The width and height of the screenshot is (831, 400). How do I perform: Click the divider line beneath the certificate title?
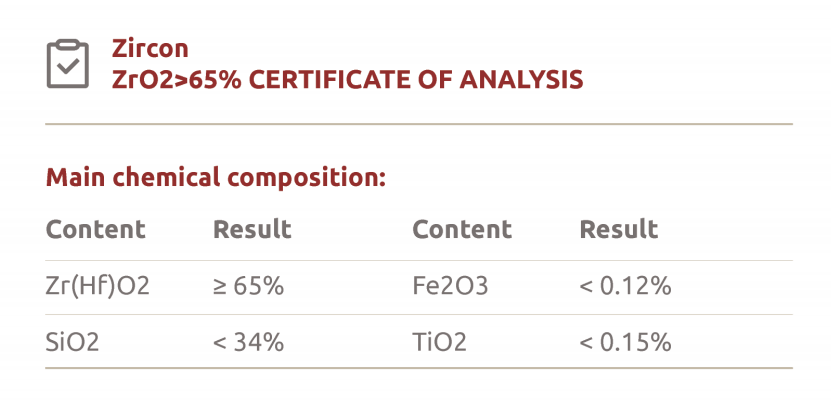tap(419, 124)
